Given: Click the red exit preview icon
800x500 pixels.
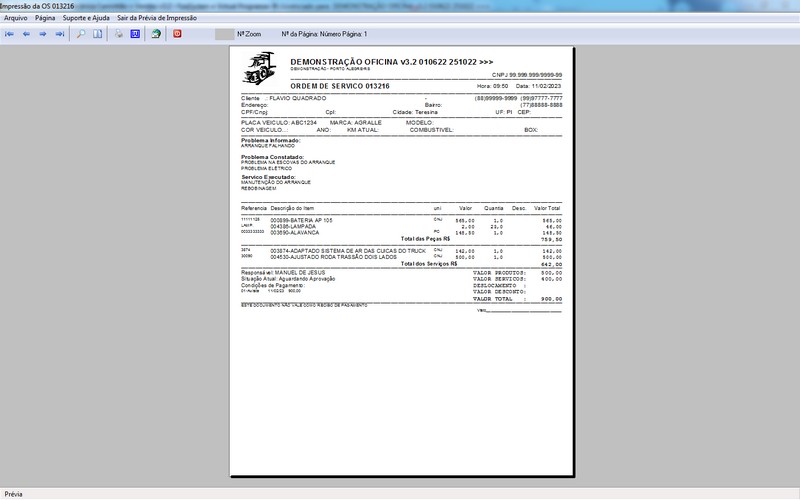Looking at the screenshot, I should pyautogui.click(x=177, y=34).
